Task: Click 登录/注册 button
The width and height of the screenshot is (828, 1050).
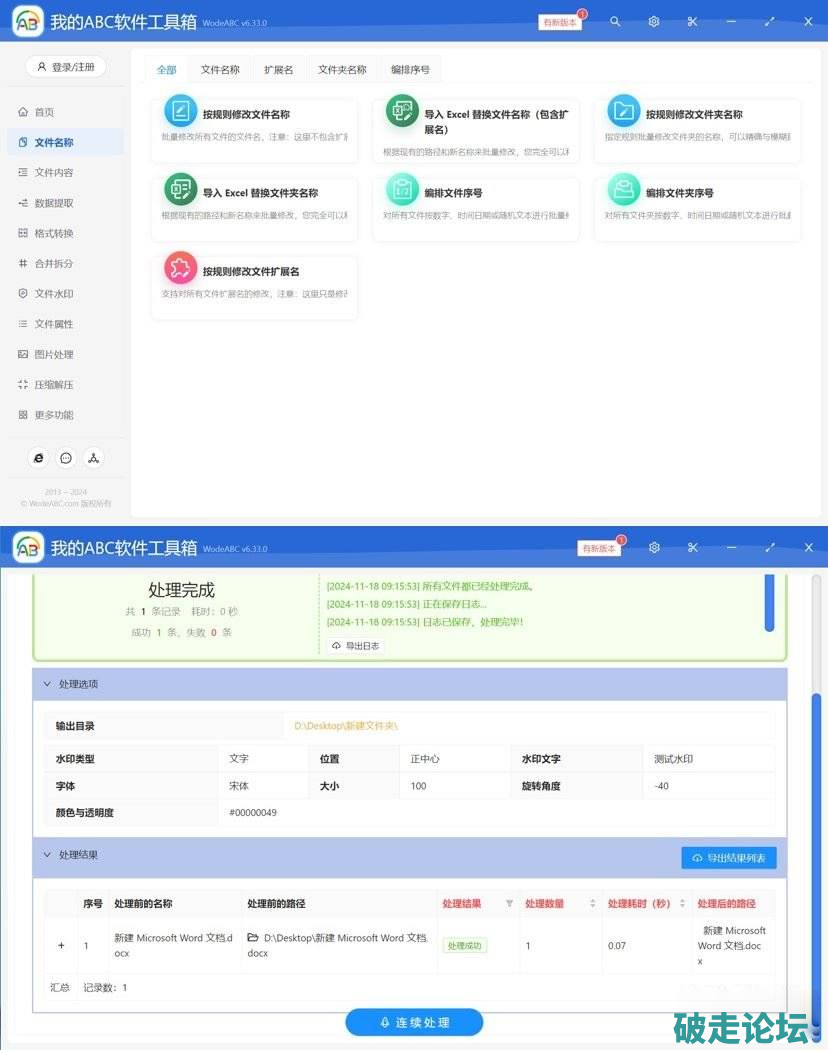Action: coord(65,67)
